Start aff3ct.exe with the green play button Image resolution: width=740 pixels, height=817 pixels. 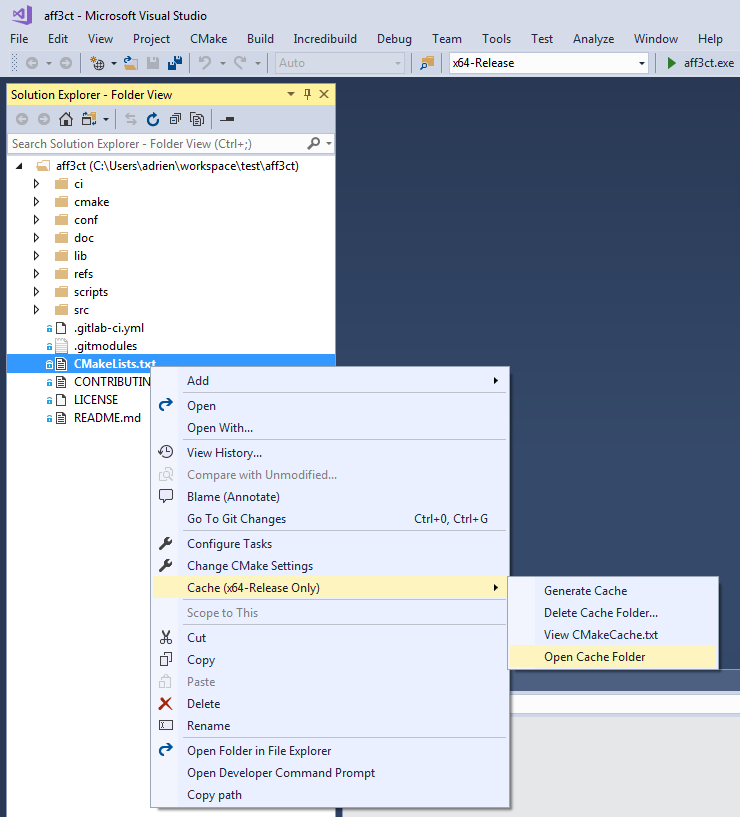point(672,63)
